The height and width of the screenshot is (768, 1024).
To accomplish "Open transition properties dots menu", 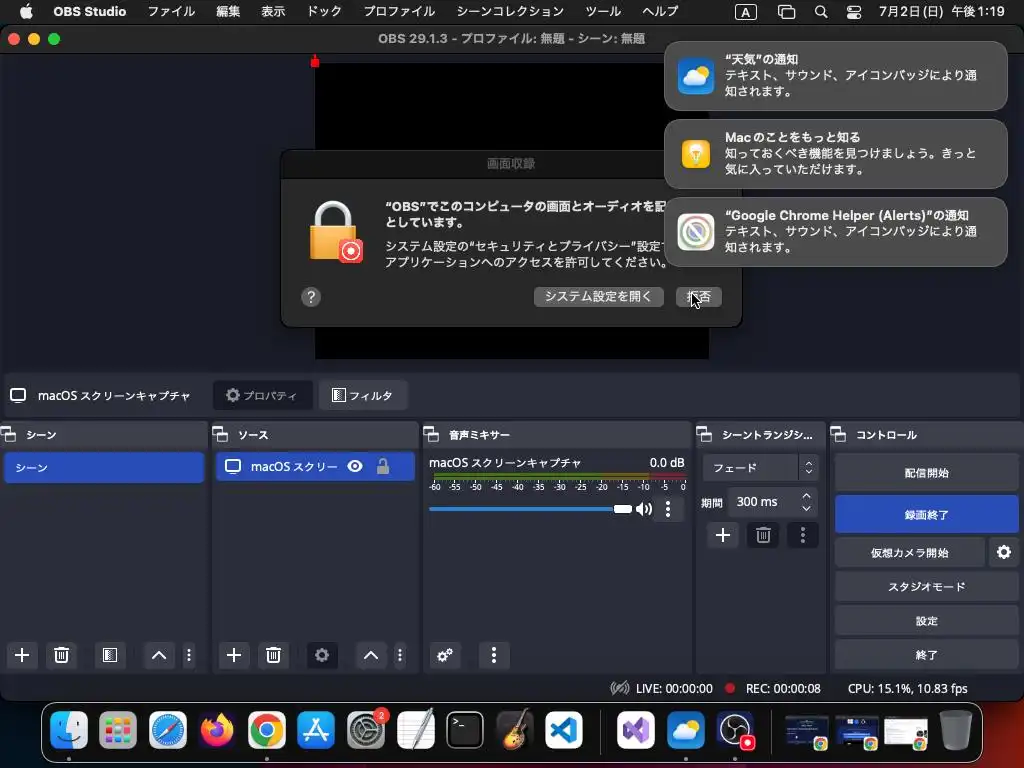I will point(803,536).
